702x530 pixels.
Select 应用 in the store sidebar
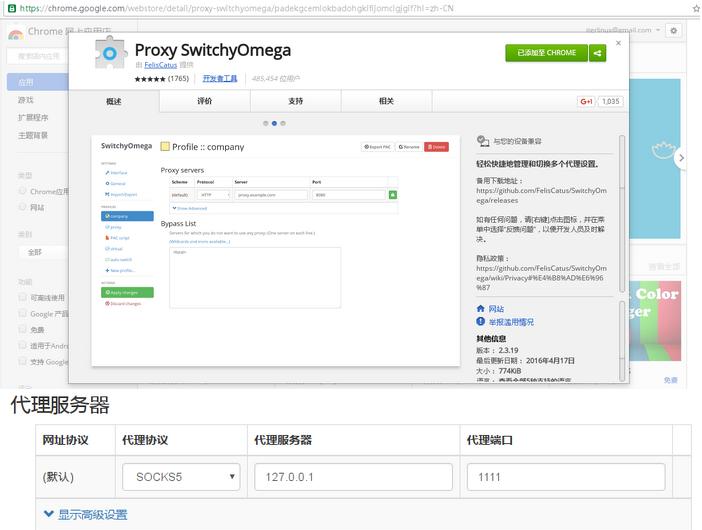coord(38,82)
